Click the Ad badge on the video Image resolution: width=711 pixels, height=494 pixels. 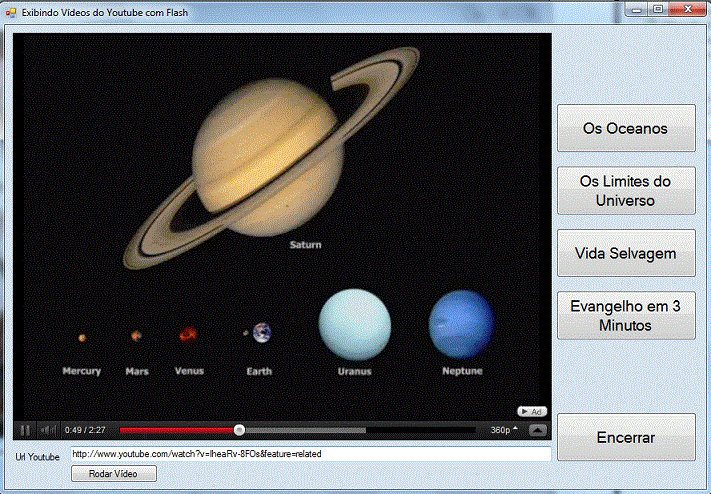click(532, 411)
